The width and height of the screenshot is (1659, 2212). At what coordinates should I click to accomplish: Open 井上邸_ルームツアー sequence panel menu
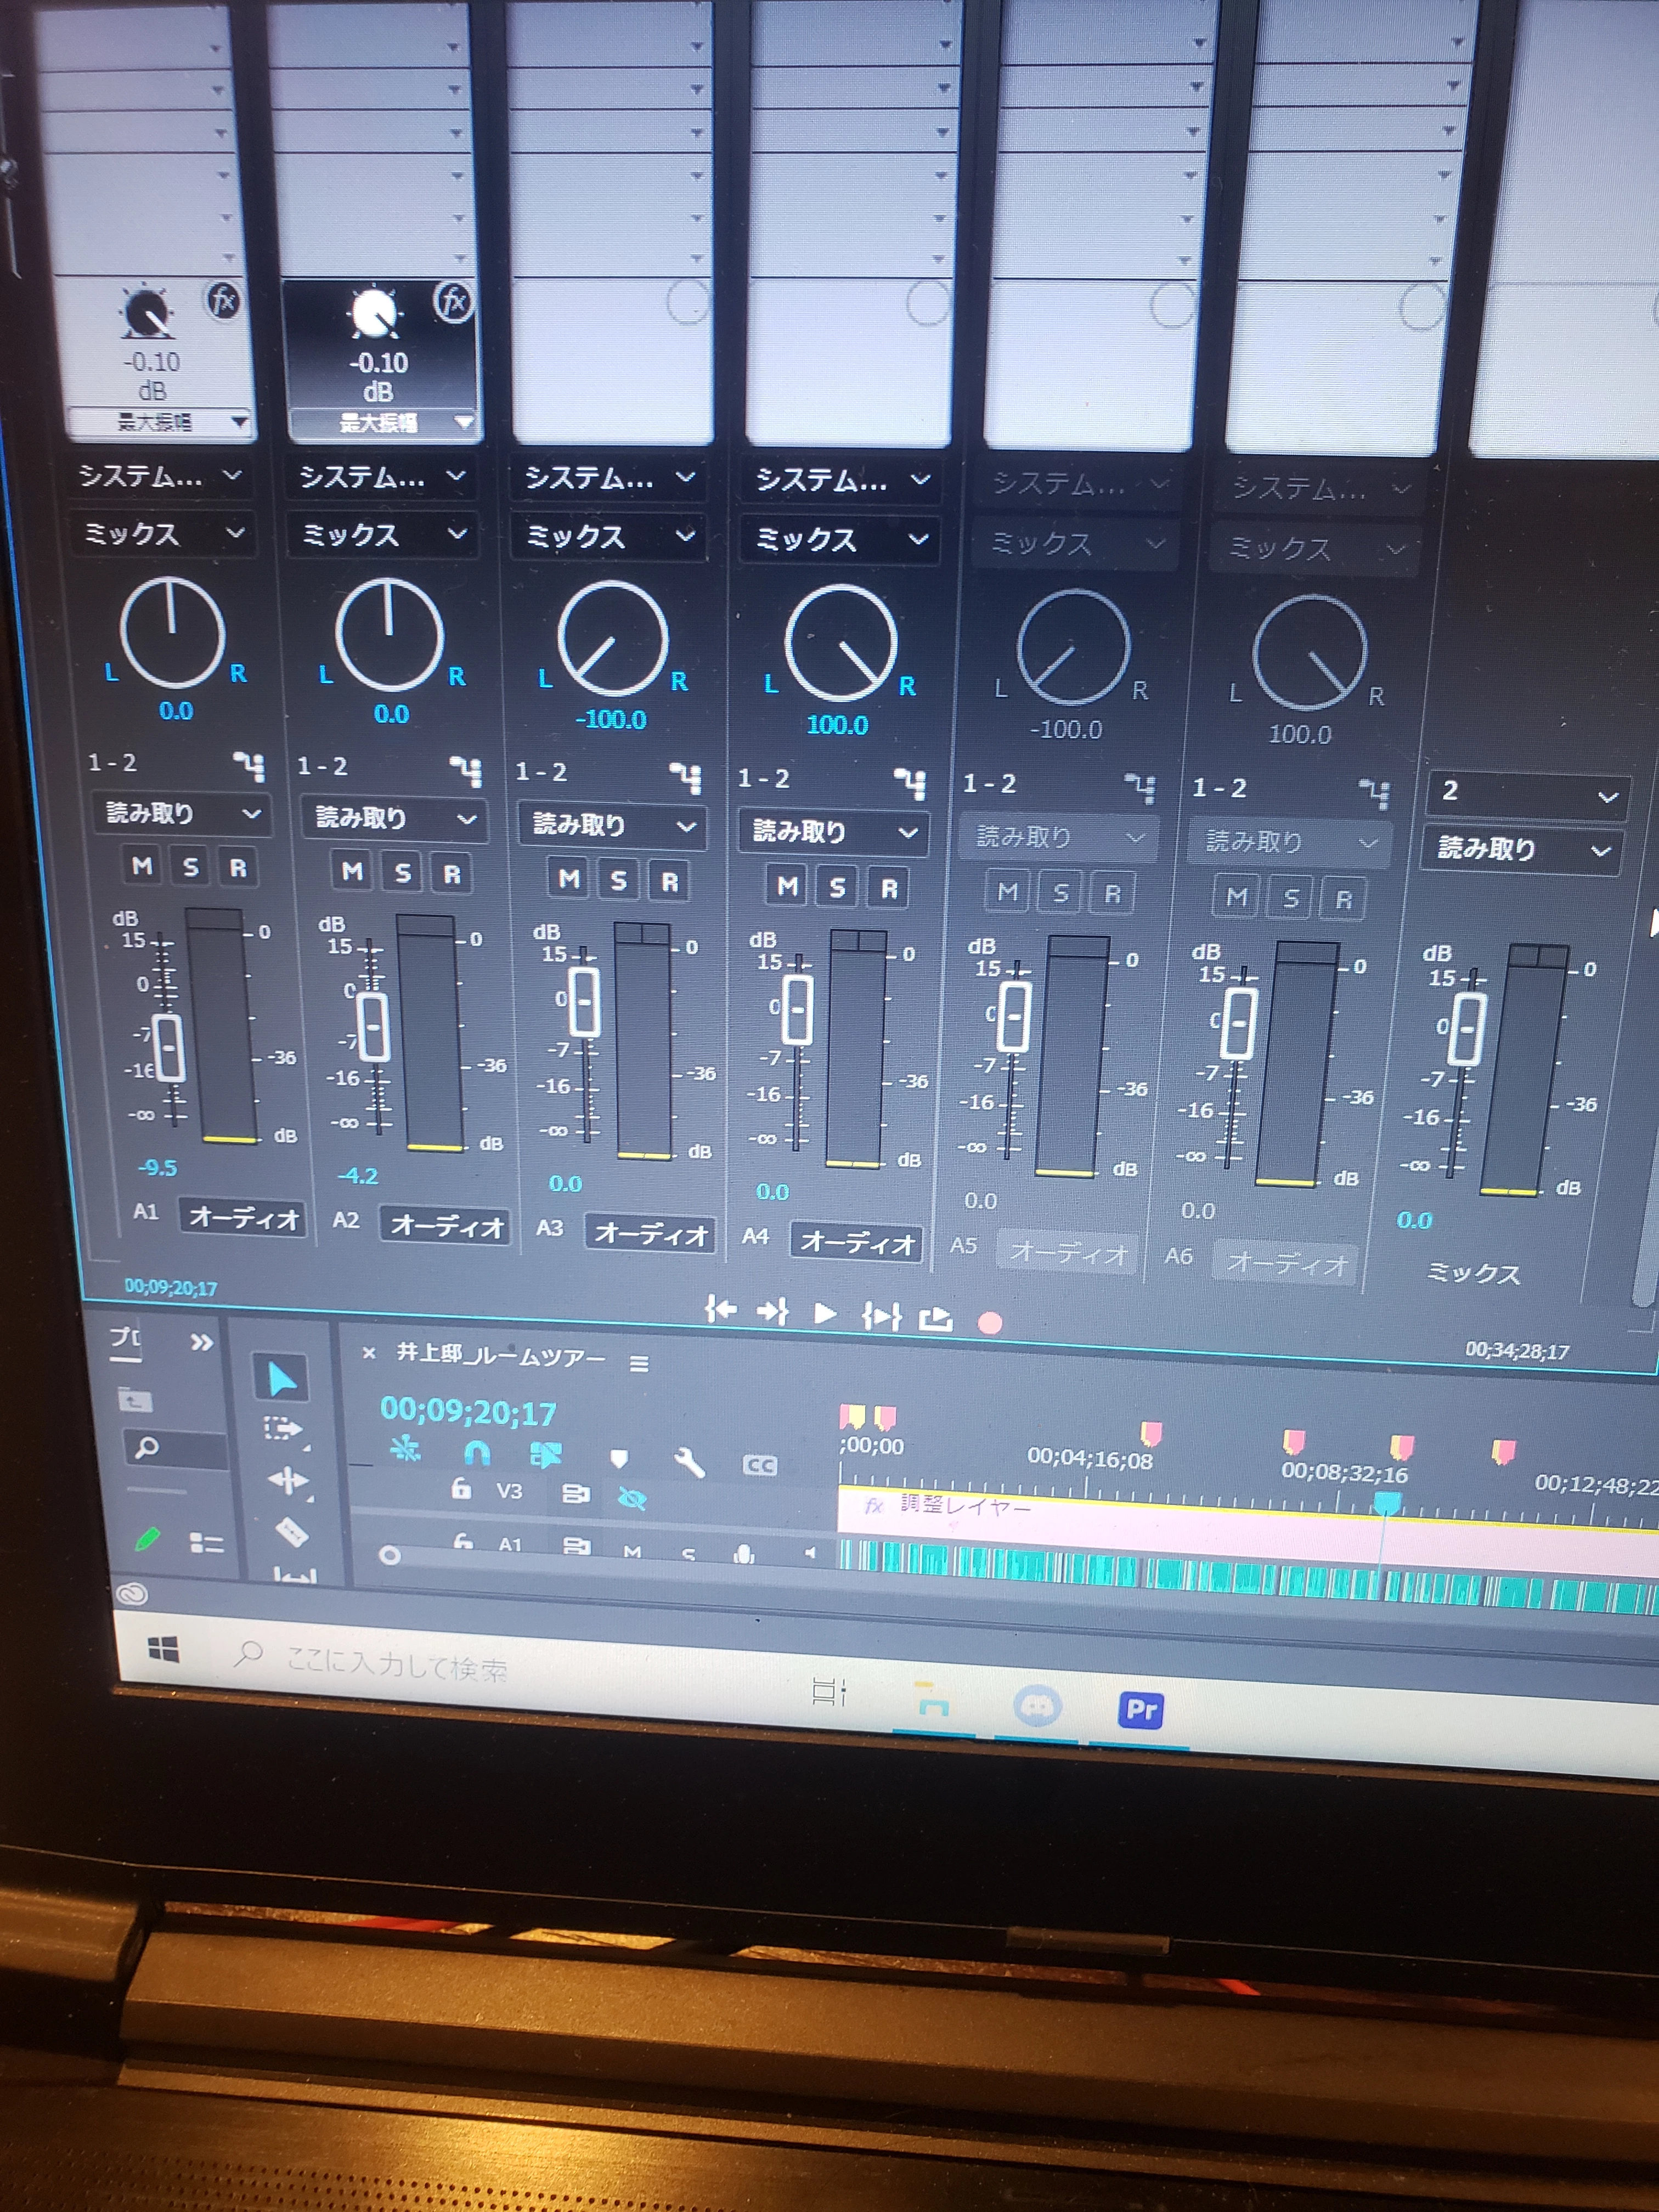coord(640,1364)
